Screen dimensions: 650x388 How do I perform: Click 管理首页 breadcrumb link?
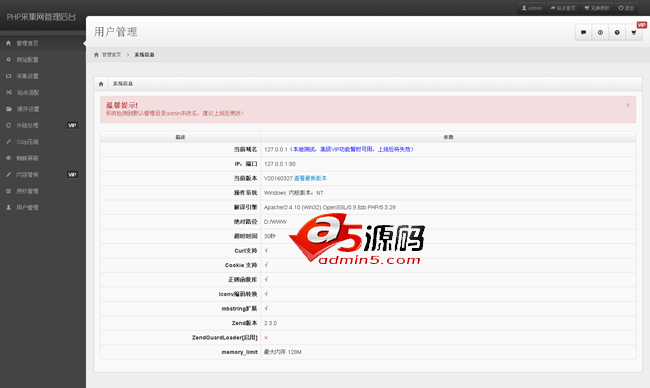pyautogui.click(x=112, y=55)
